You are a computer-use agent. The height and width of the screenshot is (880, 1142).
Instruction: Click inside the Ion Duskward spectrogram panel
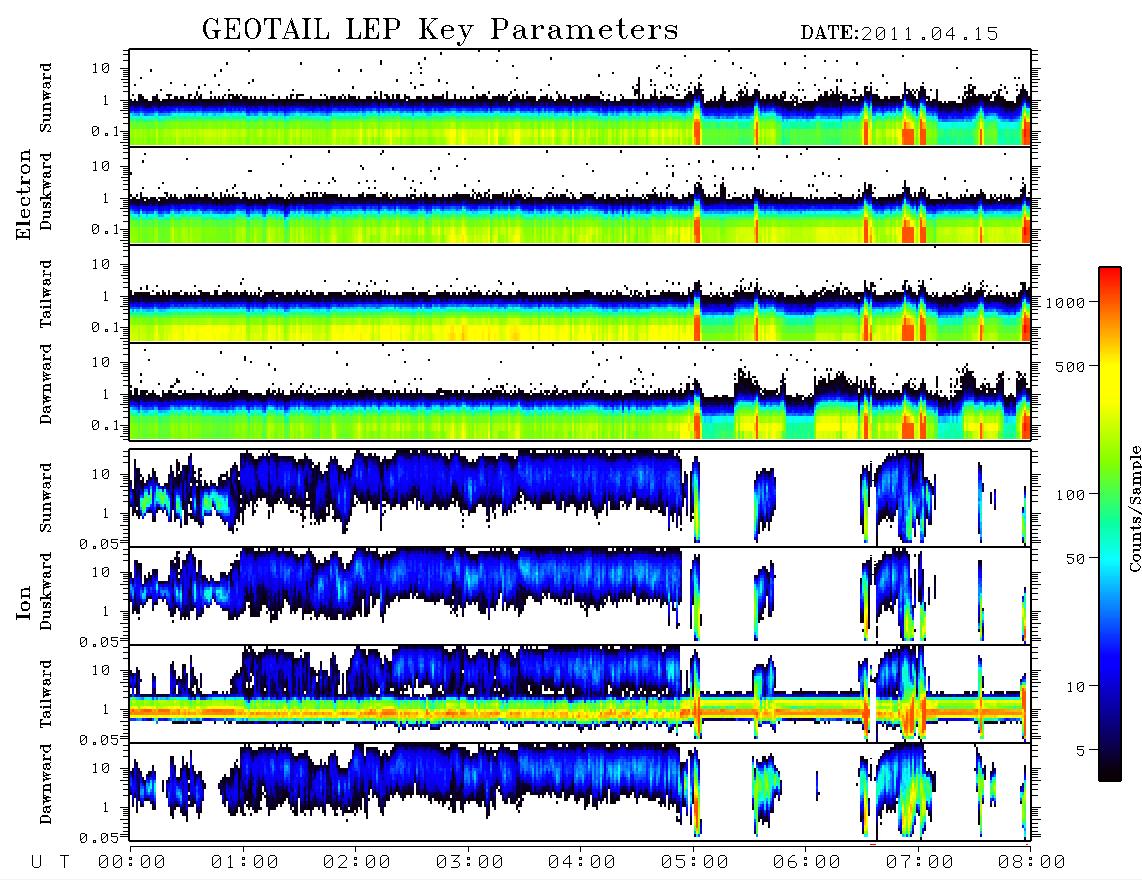[x=580, y=595]
